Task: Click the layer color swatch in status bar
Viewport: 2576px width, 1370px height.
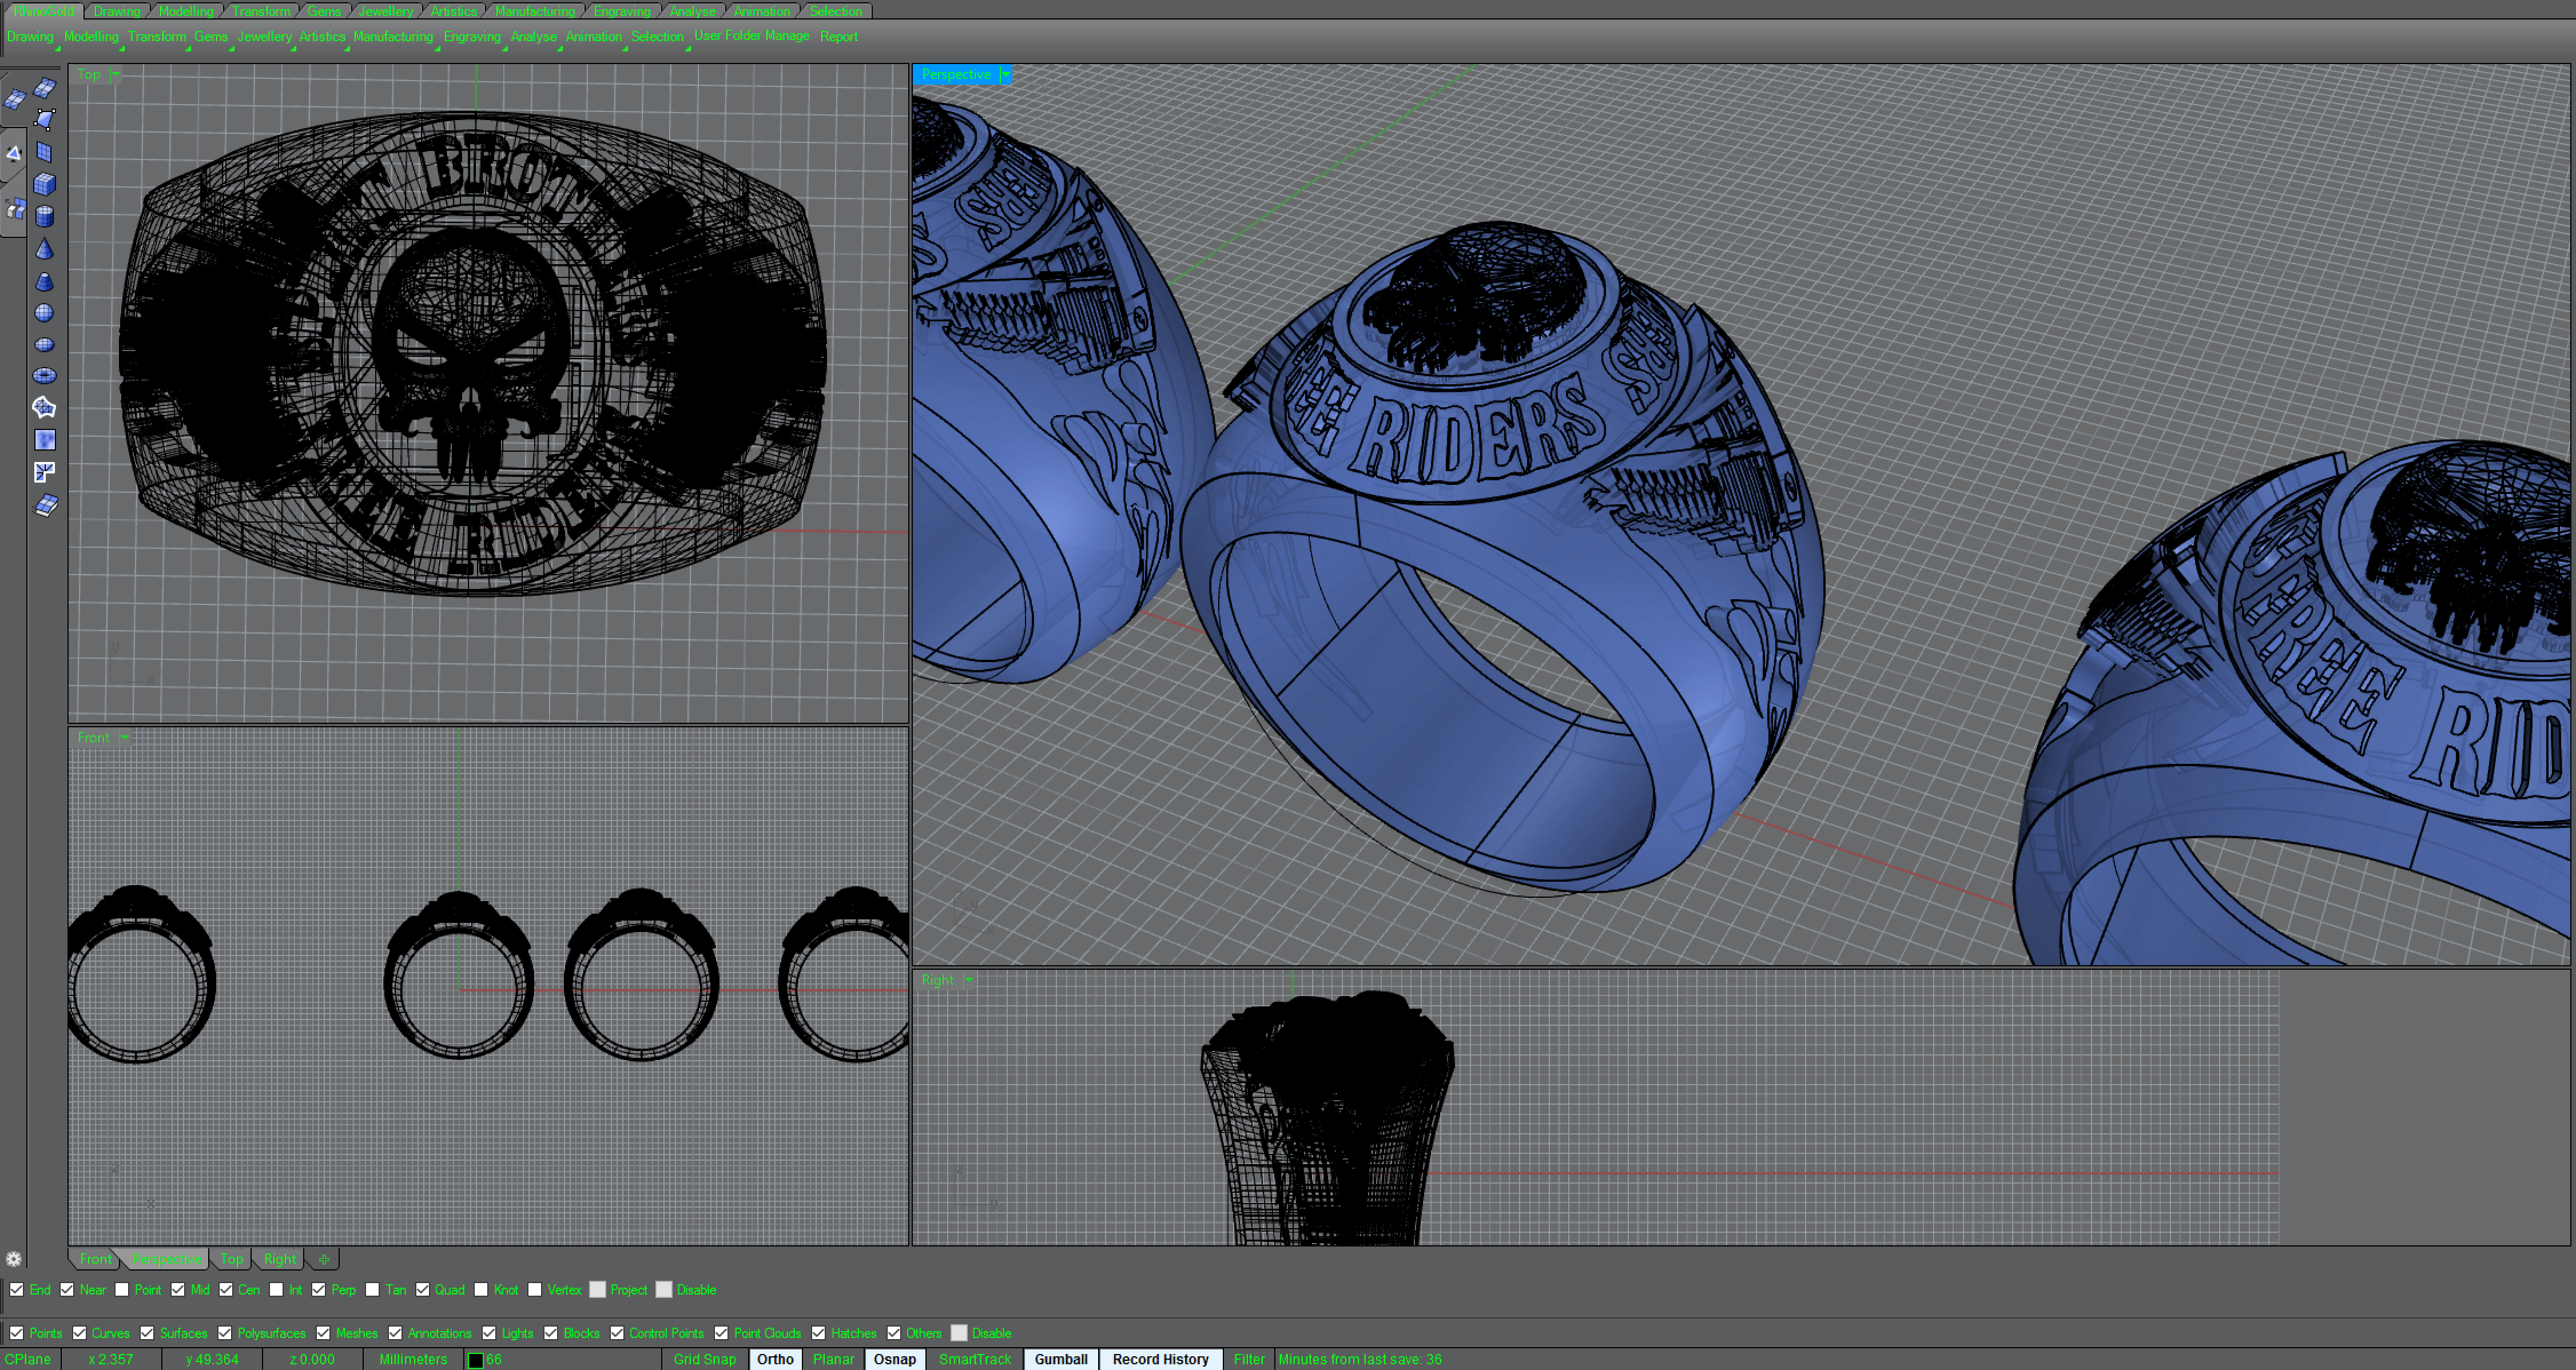Action: click(476, 1360)
